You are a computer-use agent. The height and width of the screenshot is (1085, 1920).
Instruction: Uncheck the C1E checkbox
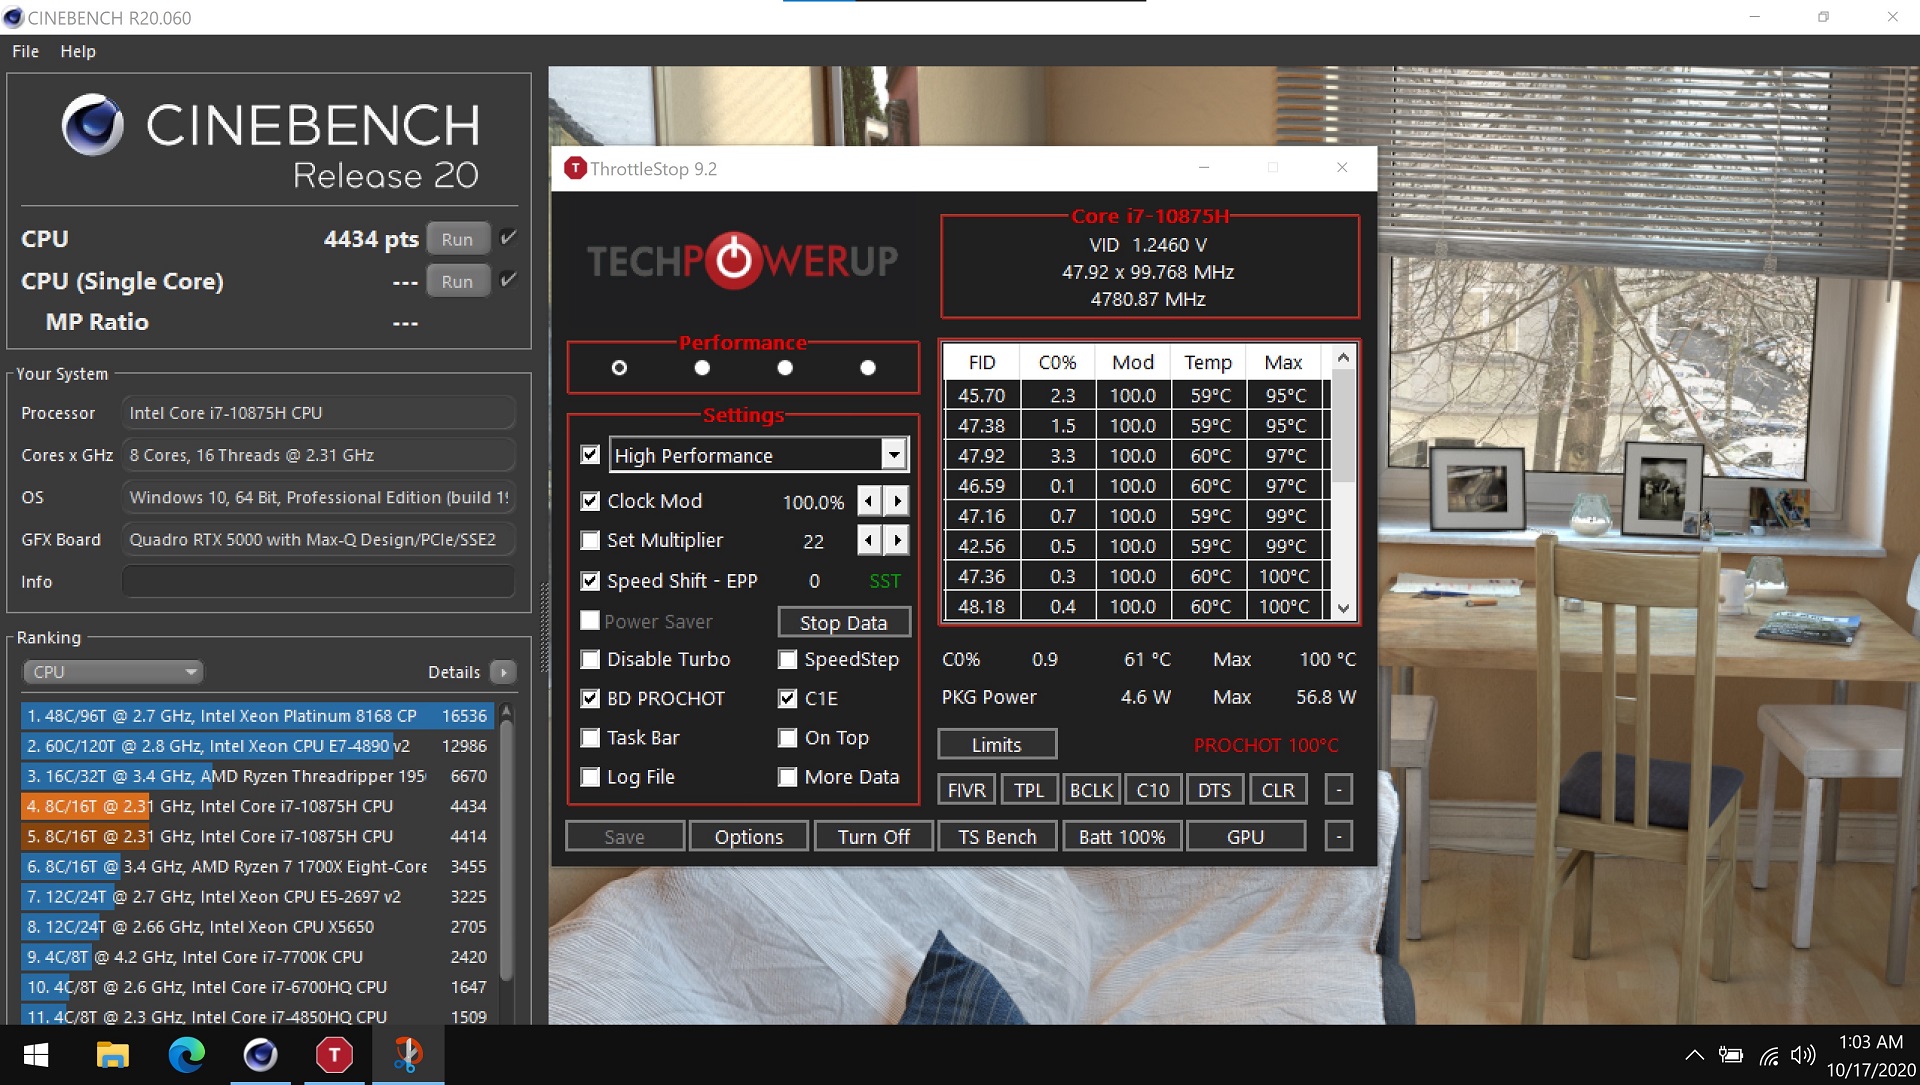(x=788, y=698)
